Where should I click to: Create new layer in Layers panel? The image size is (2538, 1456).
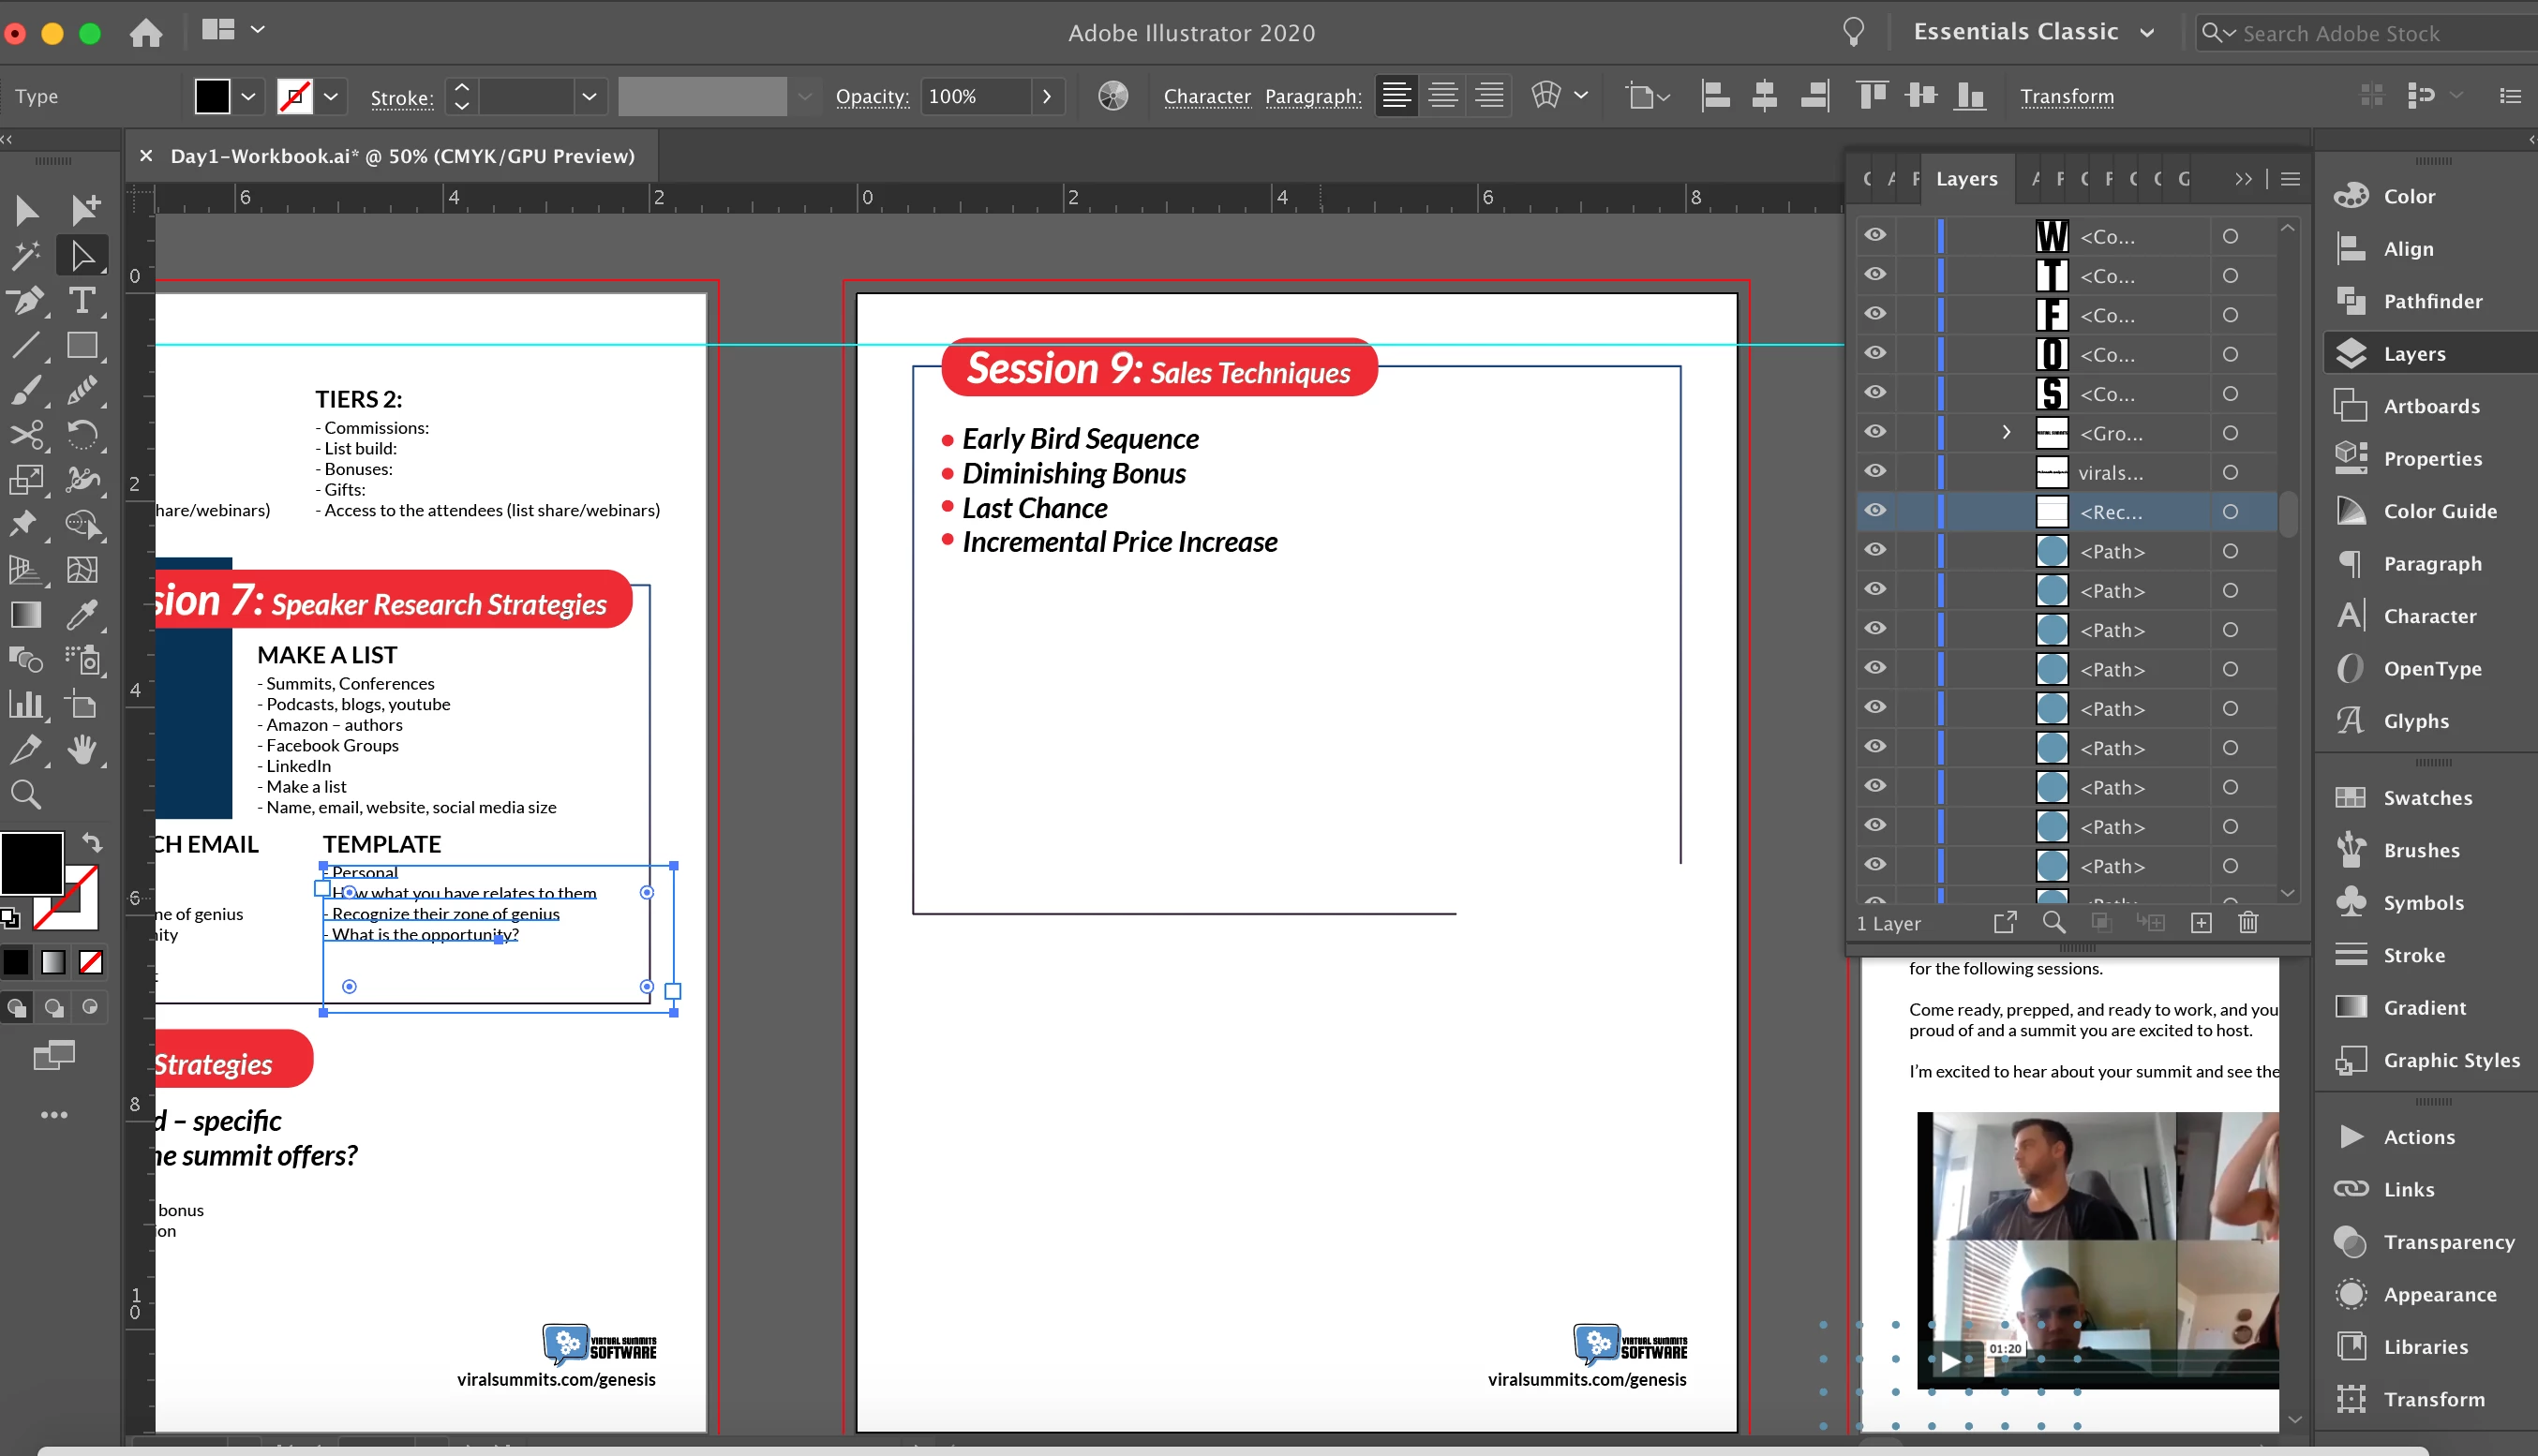tap(2201, 922)
